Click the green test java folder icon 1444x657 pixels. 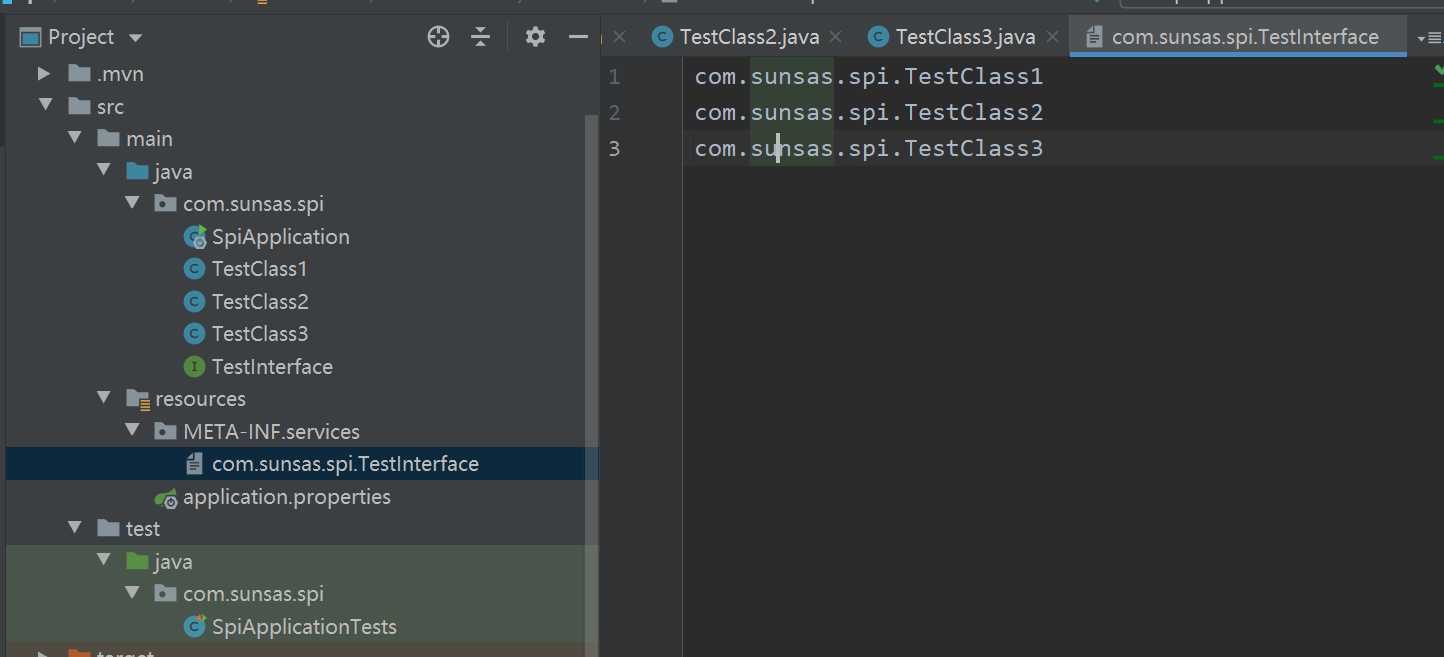pyautogui.click(x=137, y=561)
